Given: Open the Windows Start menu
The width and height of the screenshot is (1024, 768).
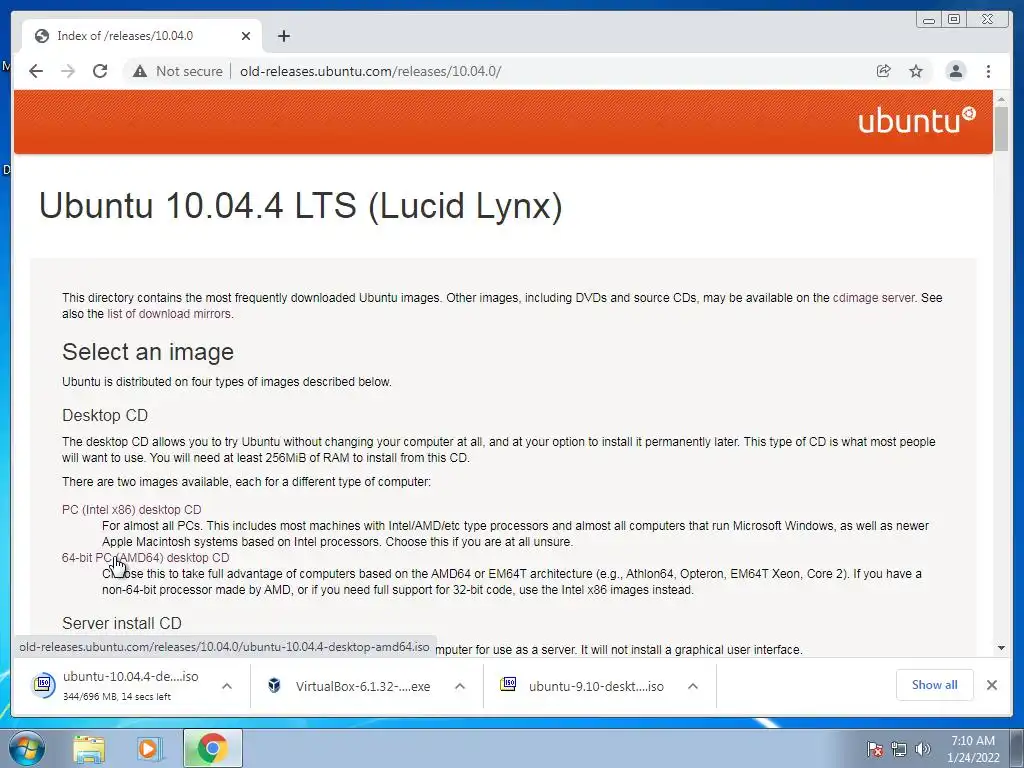Looking at the screenshot, I should [x=26, y=748].
